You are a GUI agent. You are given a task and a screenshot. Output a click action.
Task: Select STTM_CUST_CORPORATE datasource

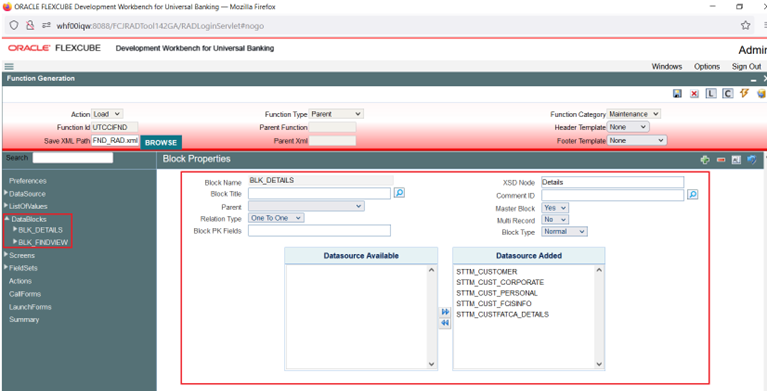(x=500, y=282)
